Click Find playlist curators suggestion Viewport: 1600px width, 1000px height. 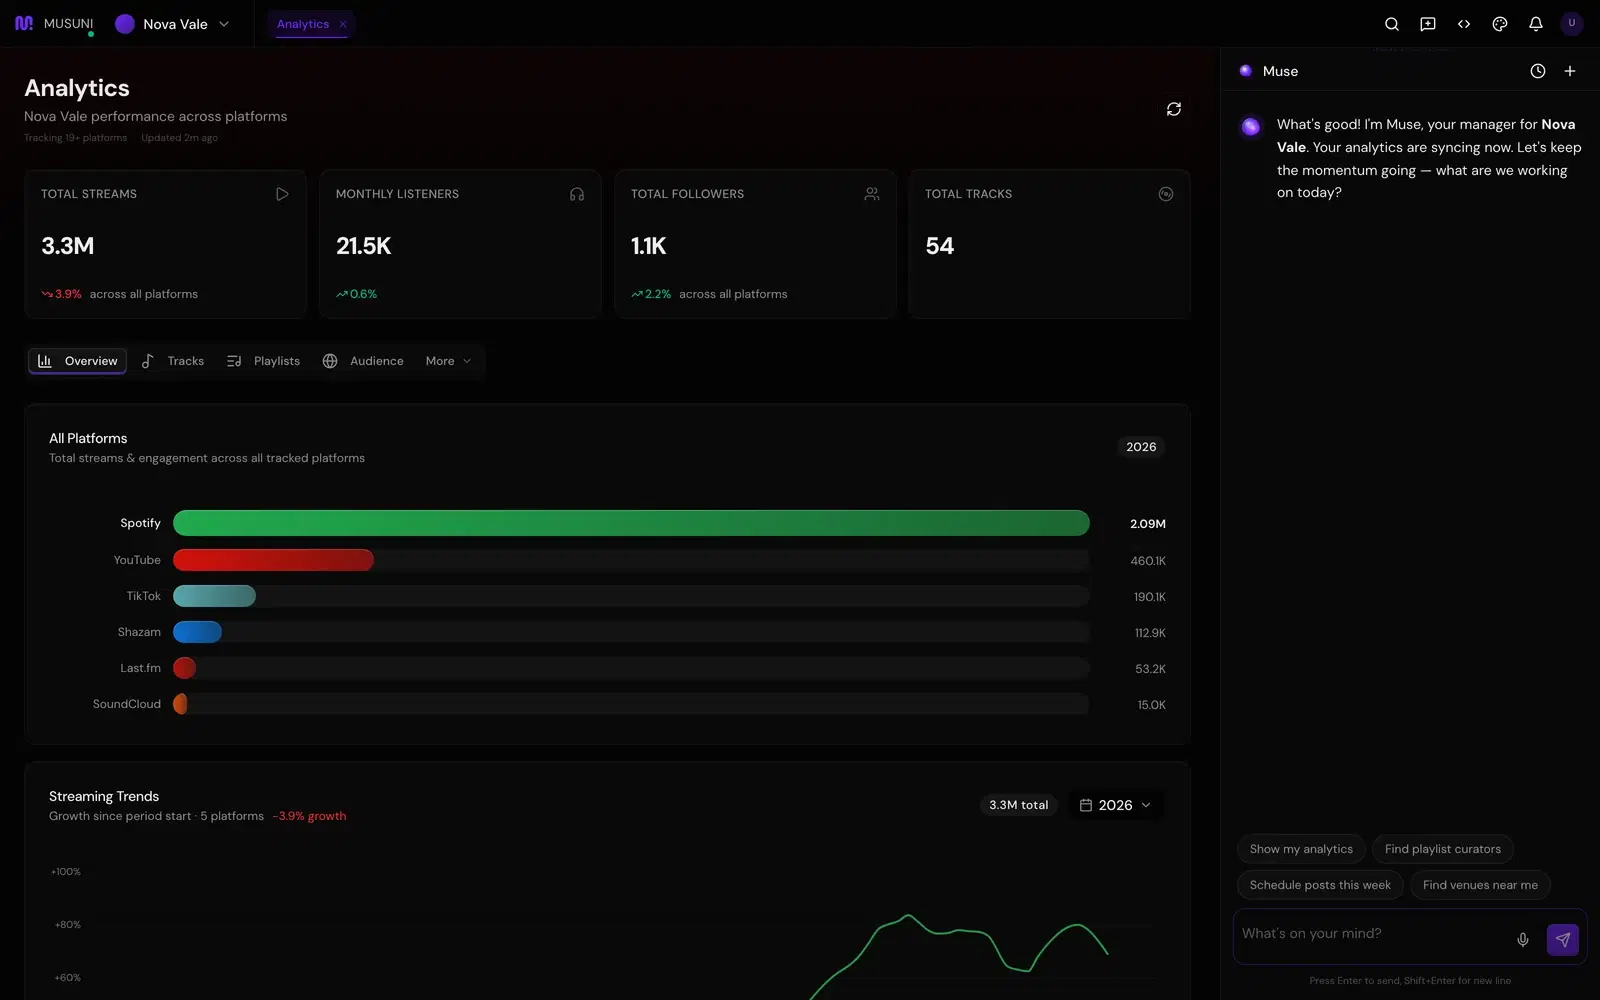(x=1442, y=849)
